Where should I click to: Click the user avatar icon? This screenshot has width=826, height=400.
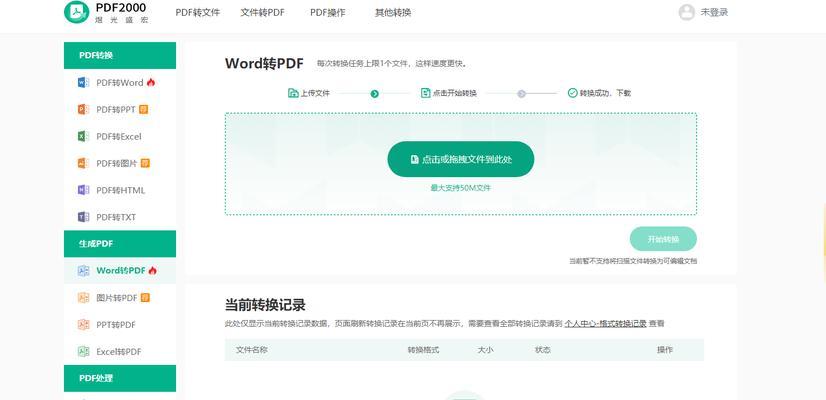(686, 12)
